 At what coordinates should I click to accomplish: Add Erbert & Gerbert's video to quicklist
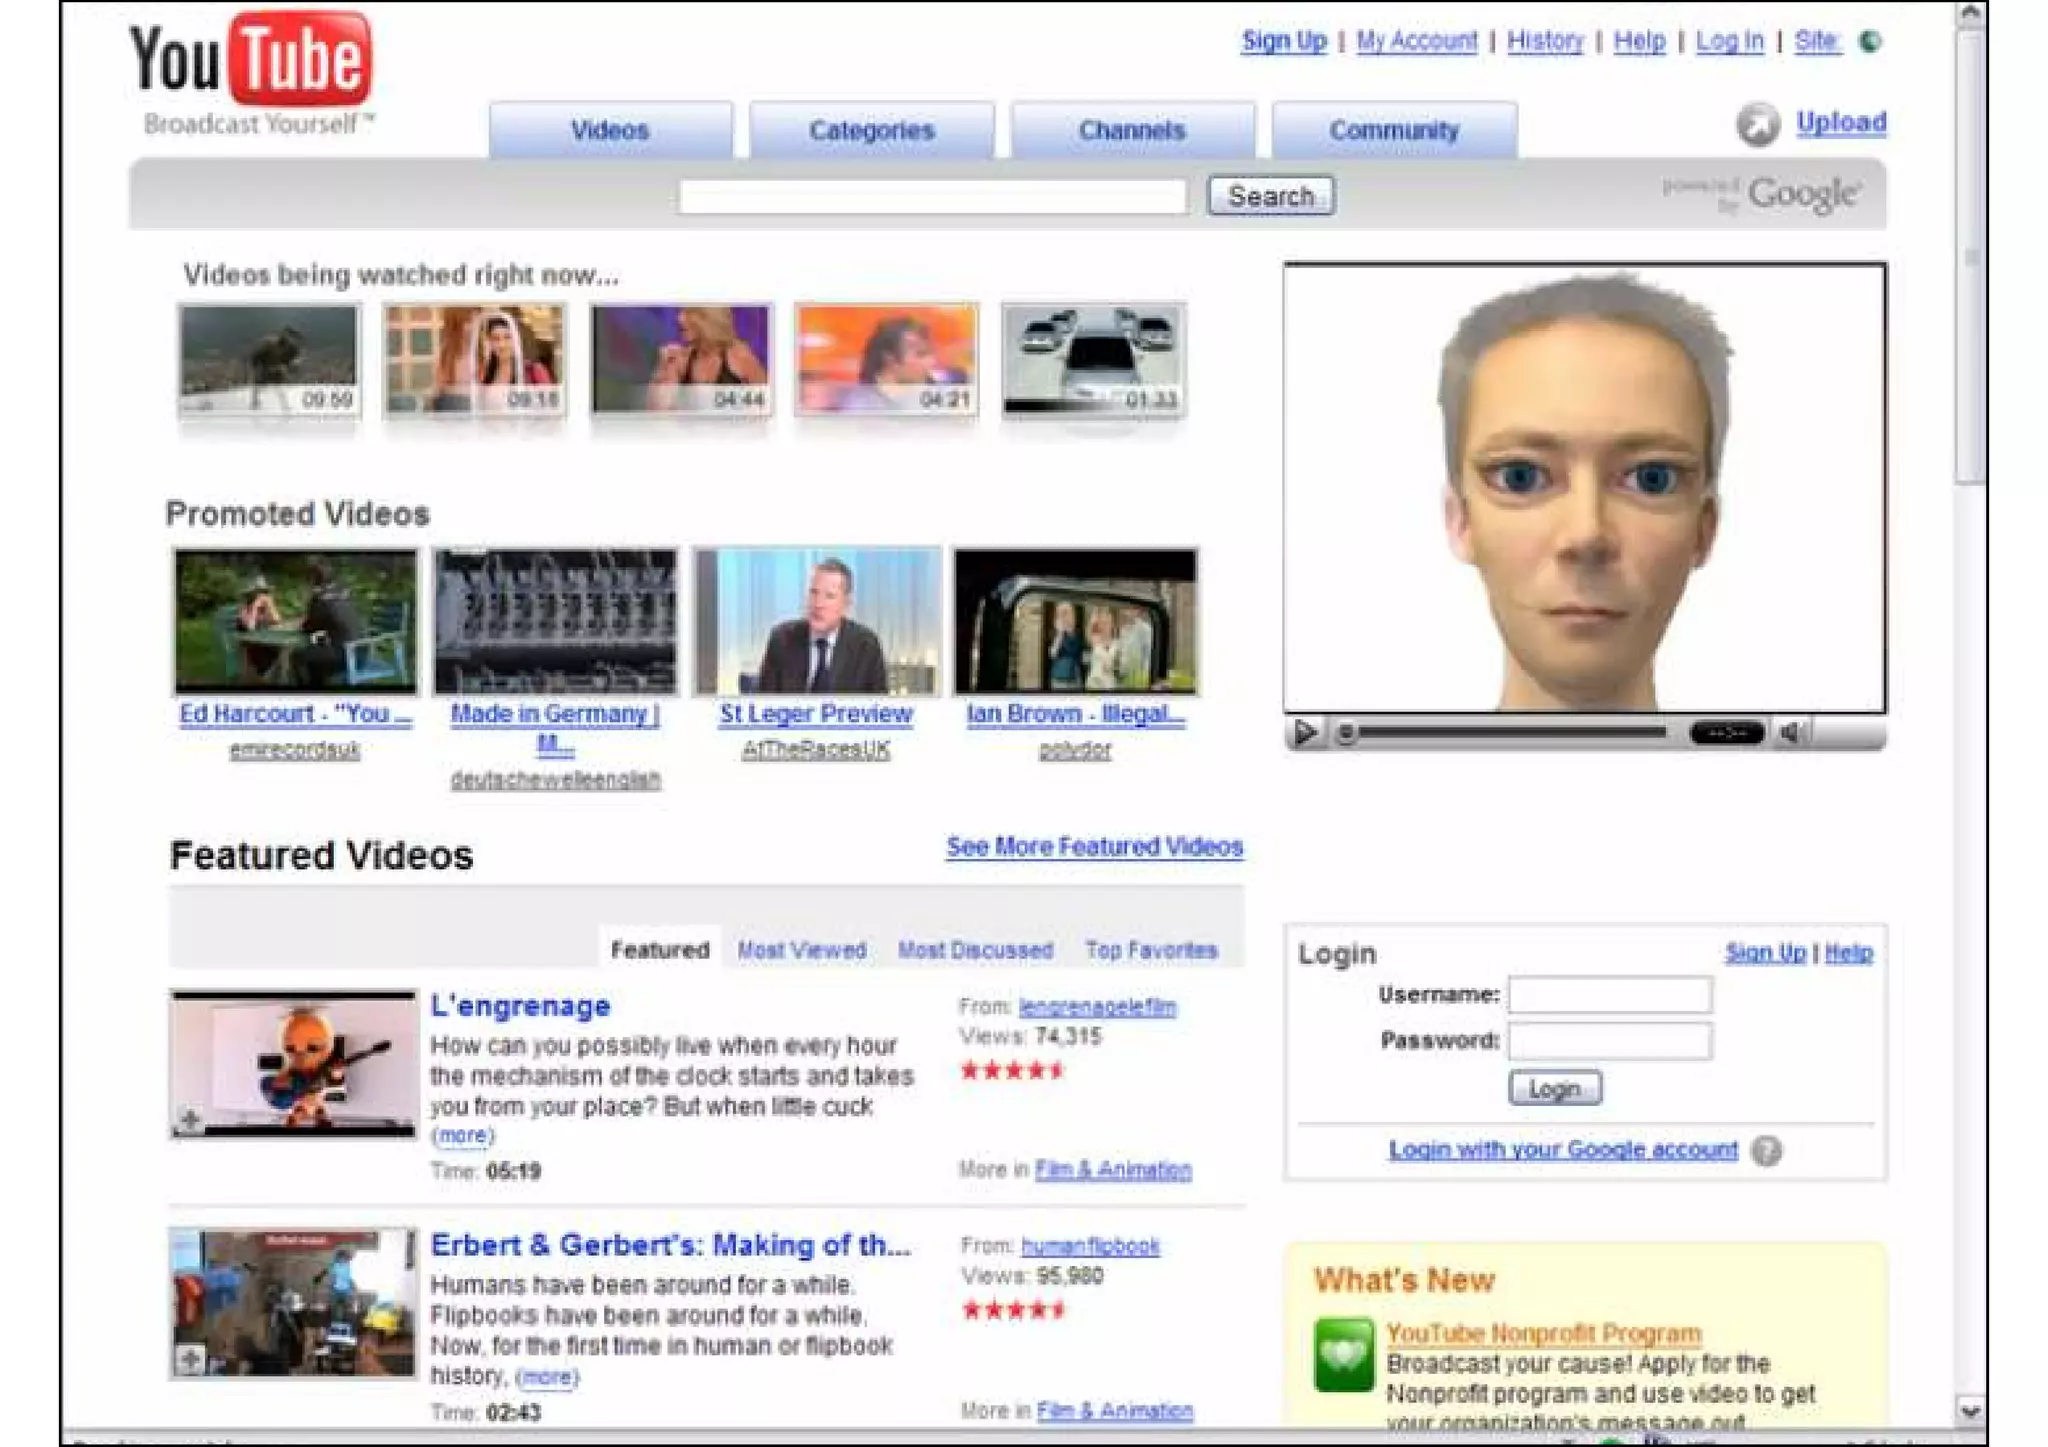click(x=190, y=1358)
